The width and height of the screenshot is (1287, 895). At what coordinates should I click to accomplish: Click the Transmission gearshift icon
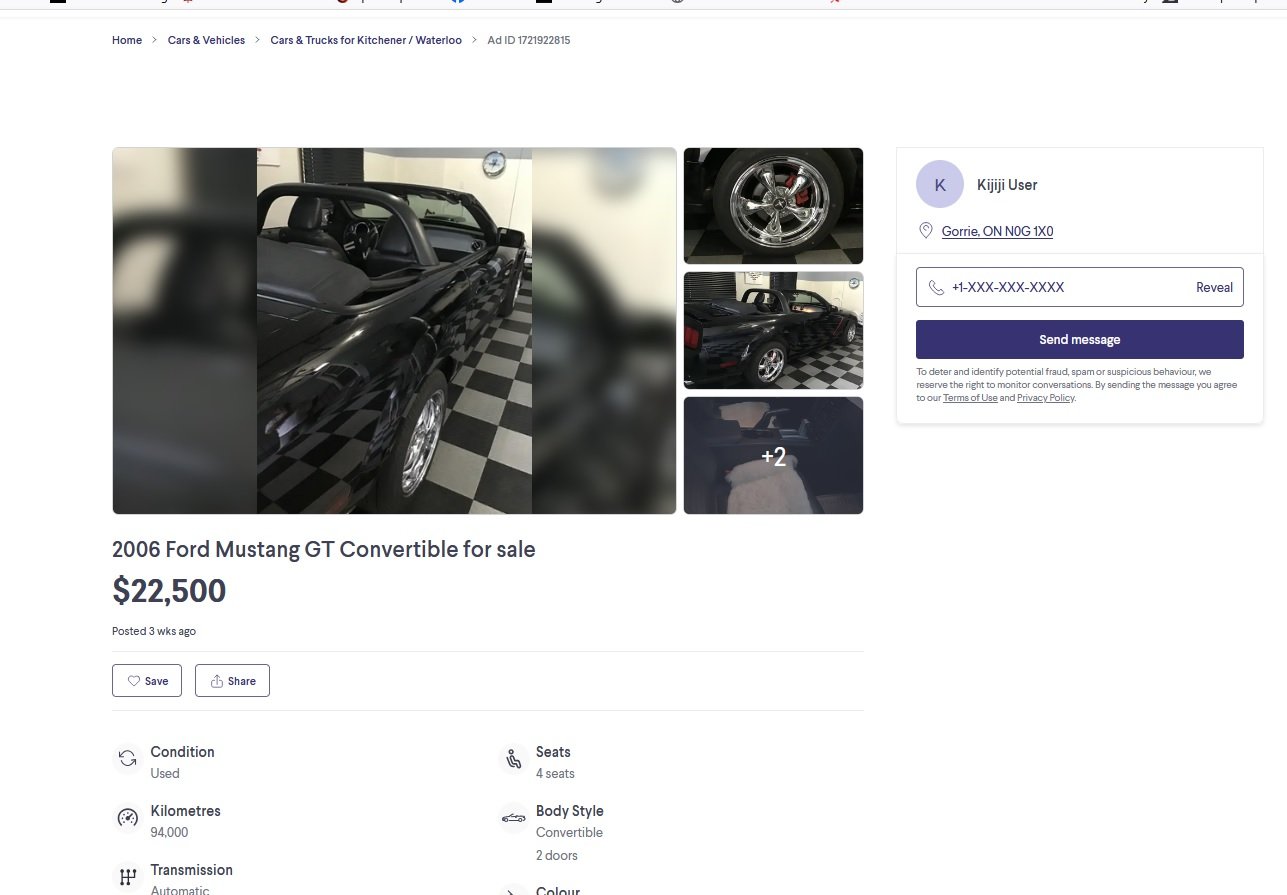pos(127,877)
